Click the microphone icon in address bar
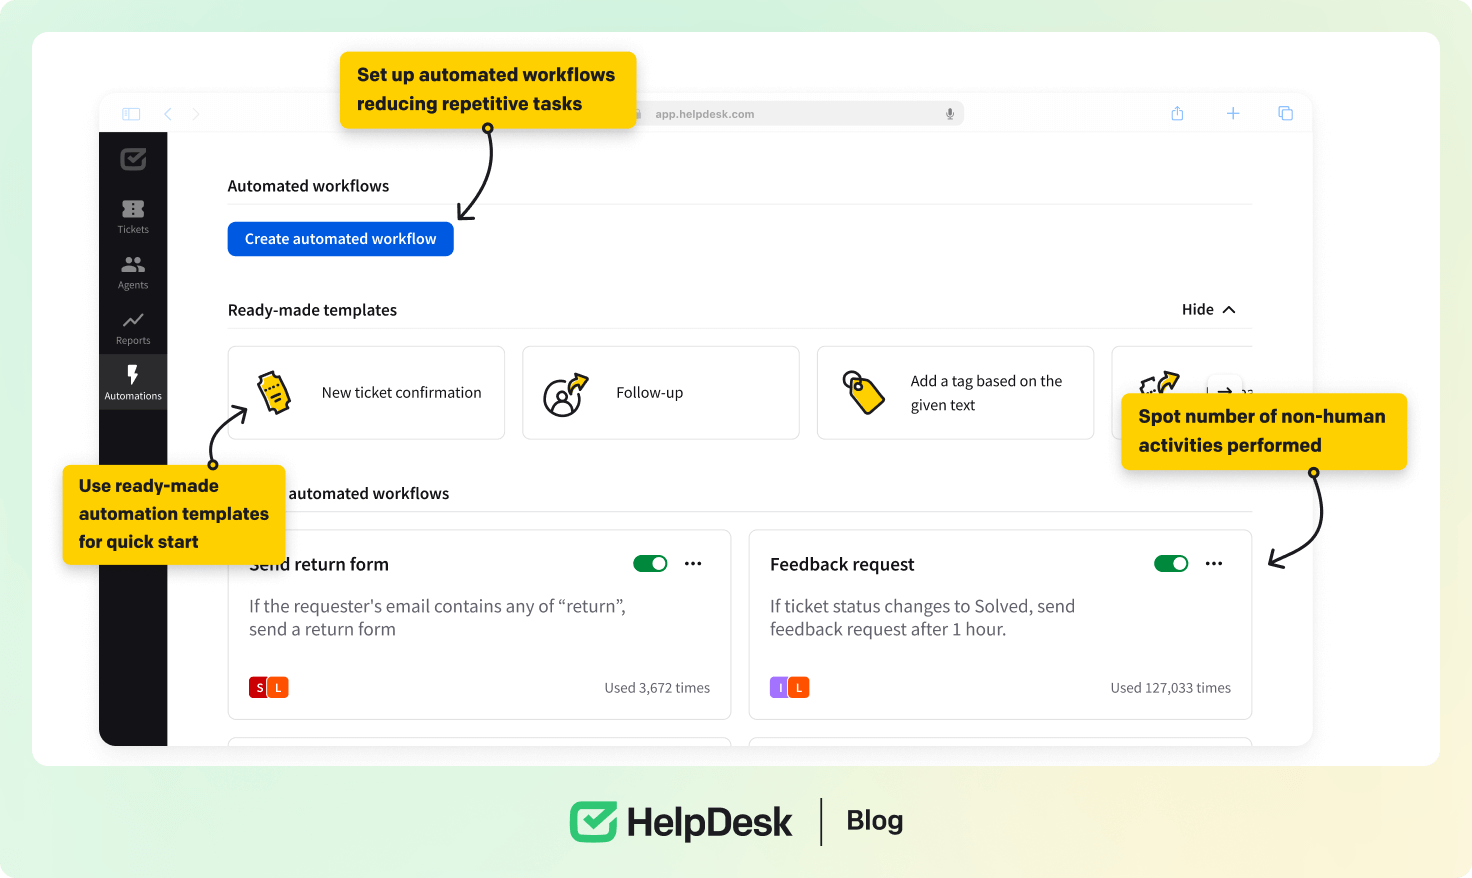 950,114
